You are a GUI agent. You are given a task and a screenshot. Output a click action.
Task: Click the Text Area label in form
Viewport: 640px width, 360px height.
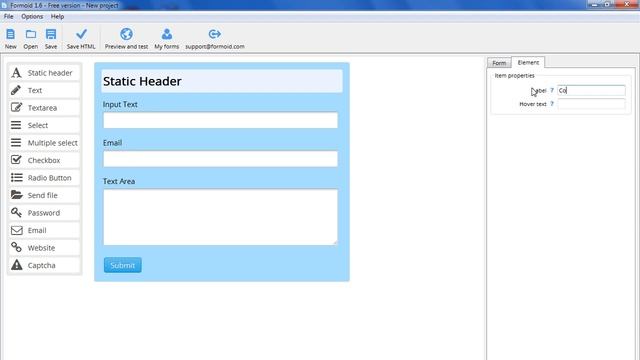pos(119,181)
